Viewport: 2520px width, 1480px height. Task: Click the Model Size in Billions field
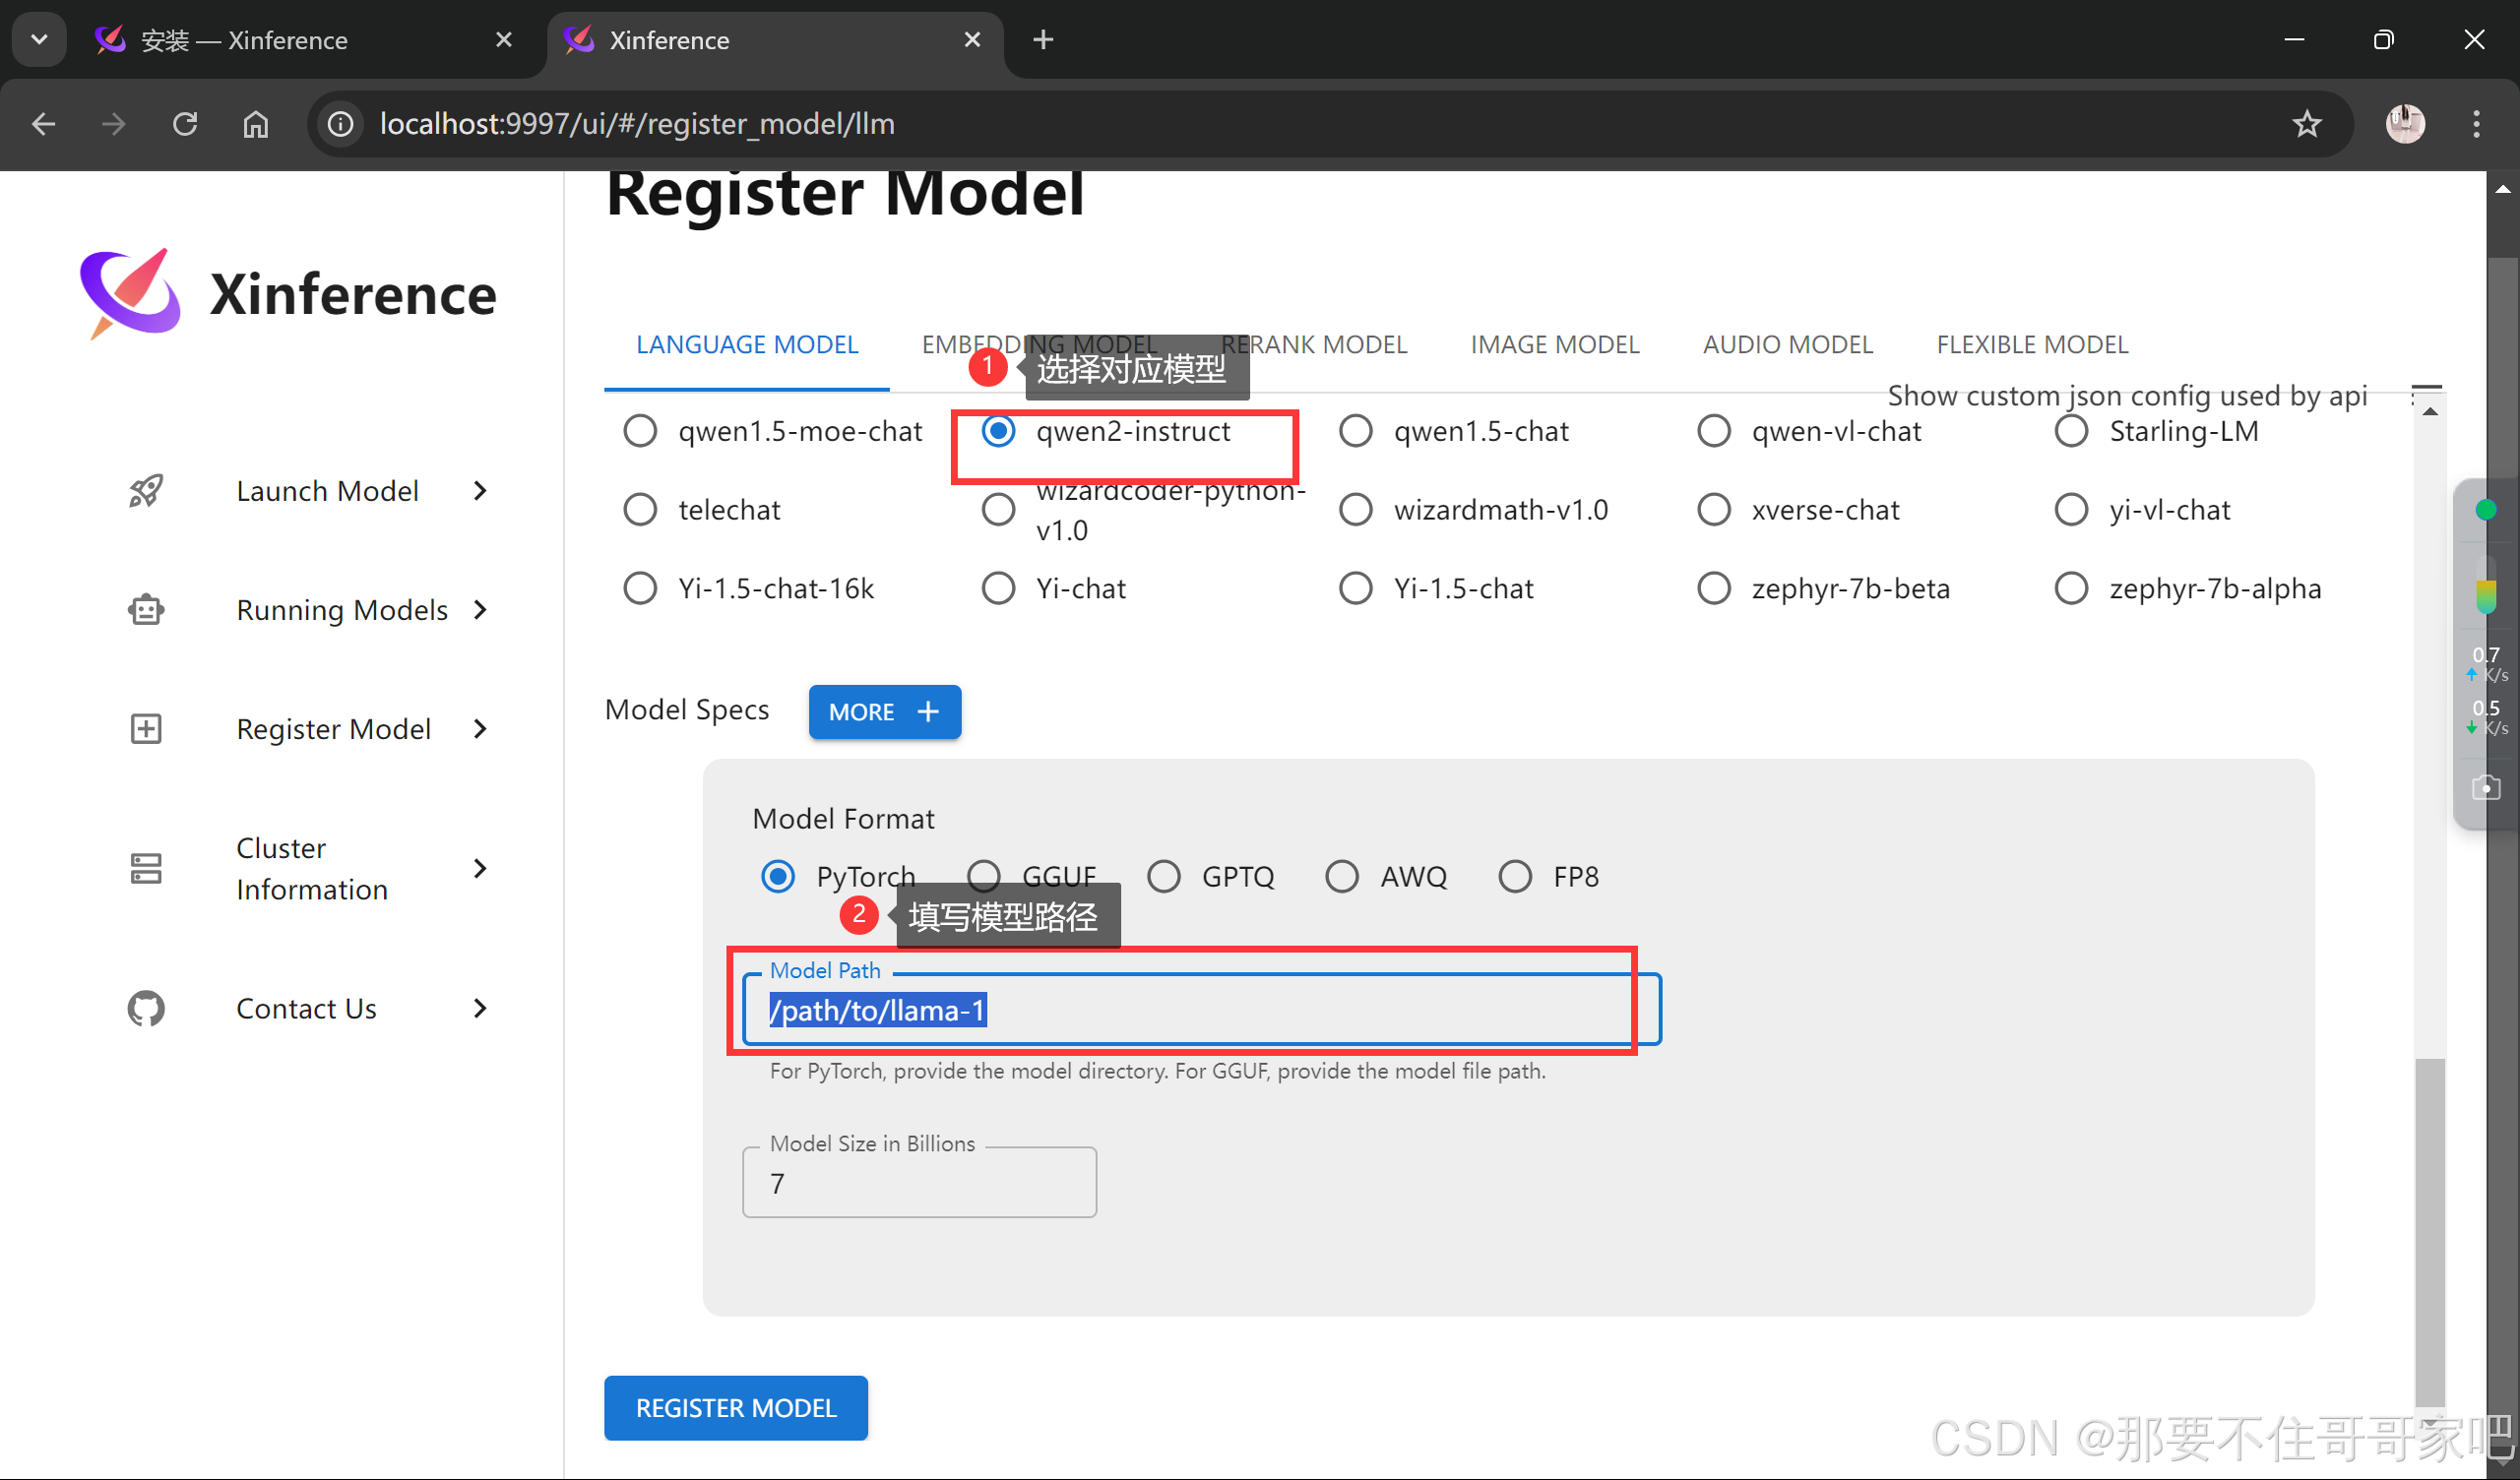tap(918, 1183)
